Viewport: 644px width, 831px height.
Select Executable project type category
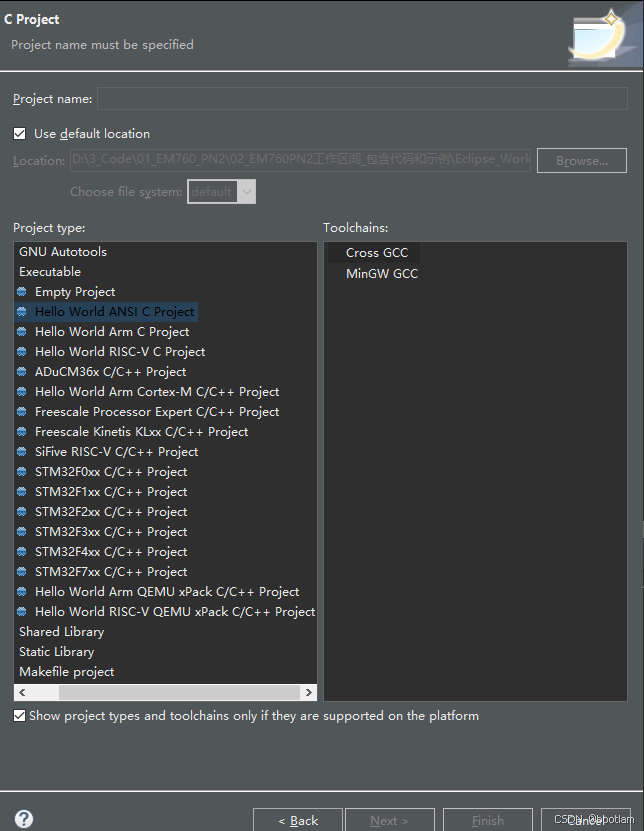50,272
